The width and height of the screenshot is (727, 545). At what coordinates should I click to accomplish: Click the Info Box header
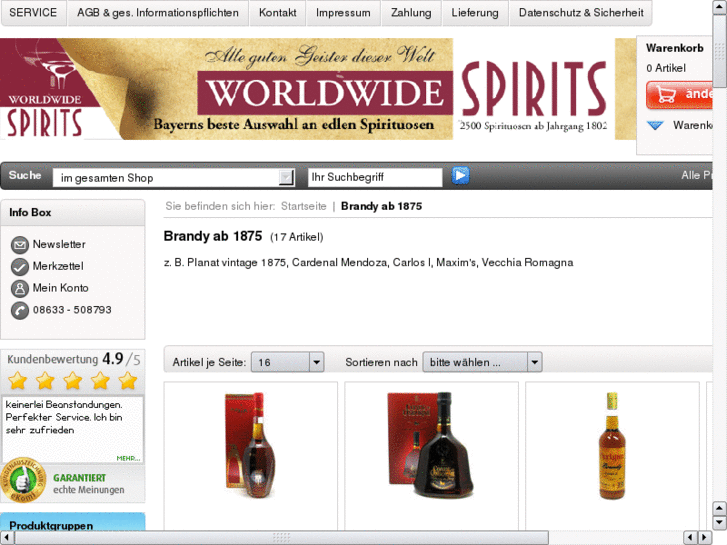click(73, 212)
